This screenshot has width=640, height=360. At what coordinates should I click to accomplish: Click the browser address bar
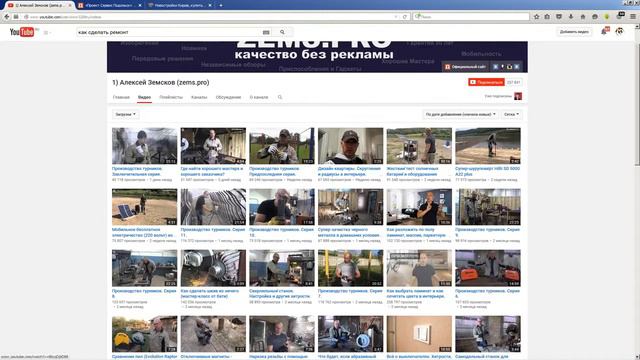pos(210,17)
